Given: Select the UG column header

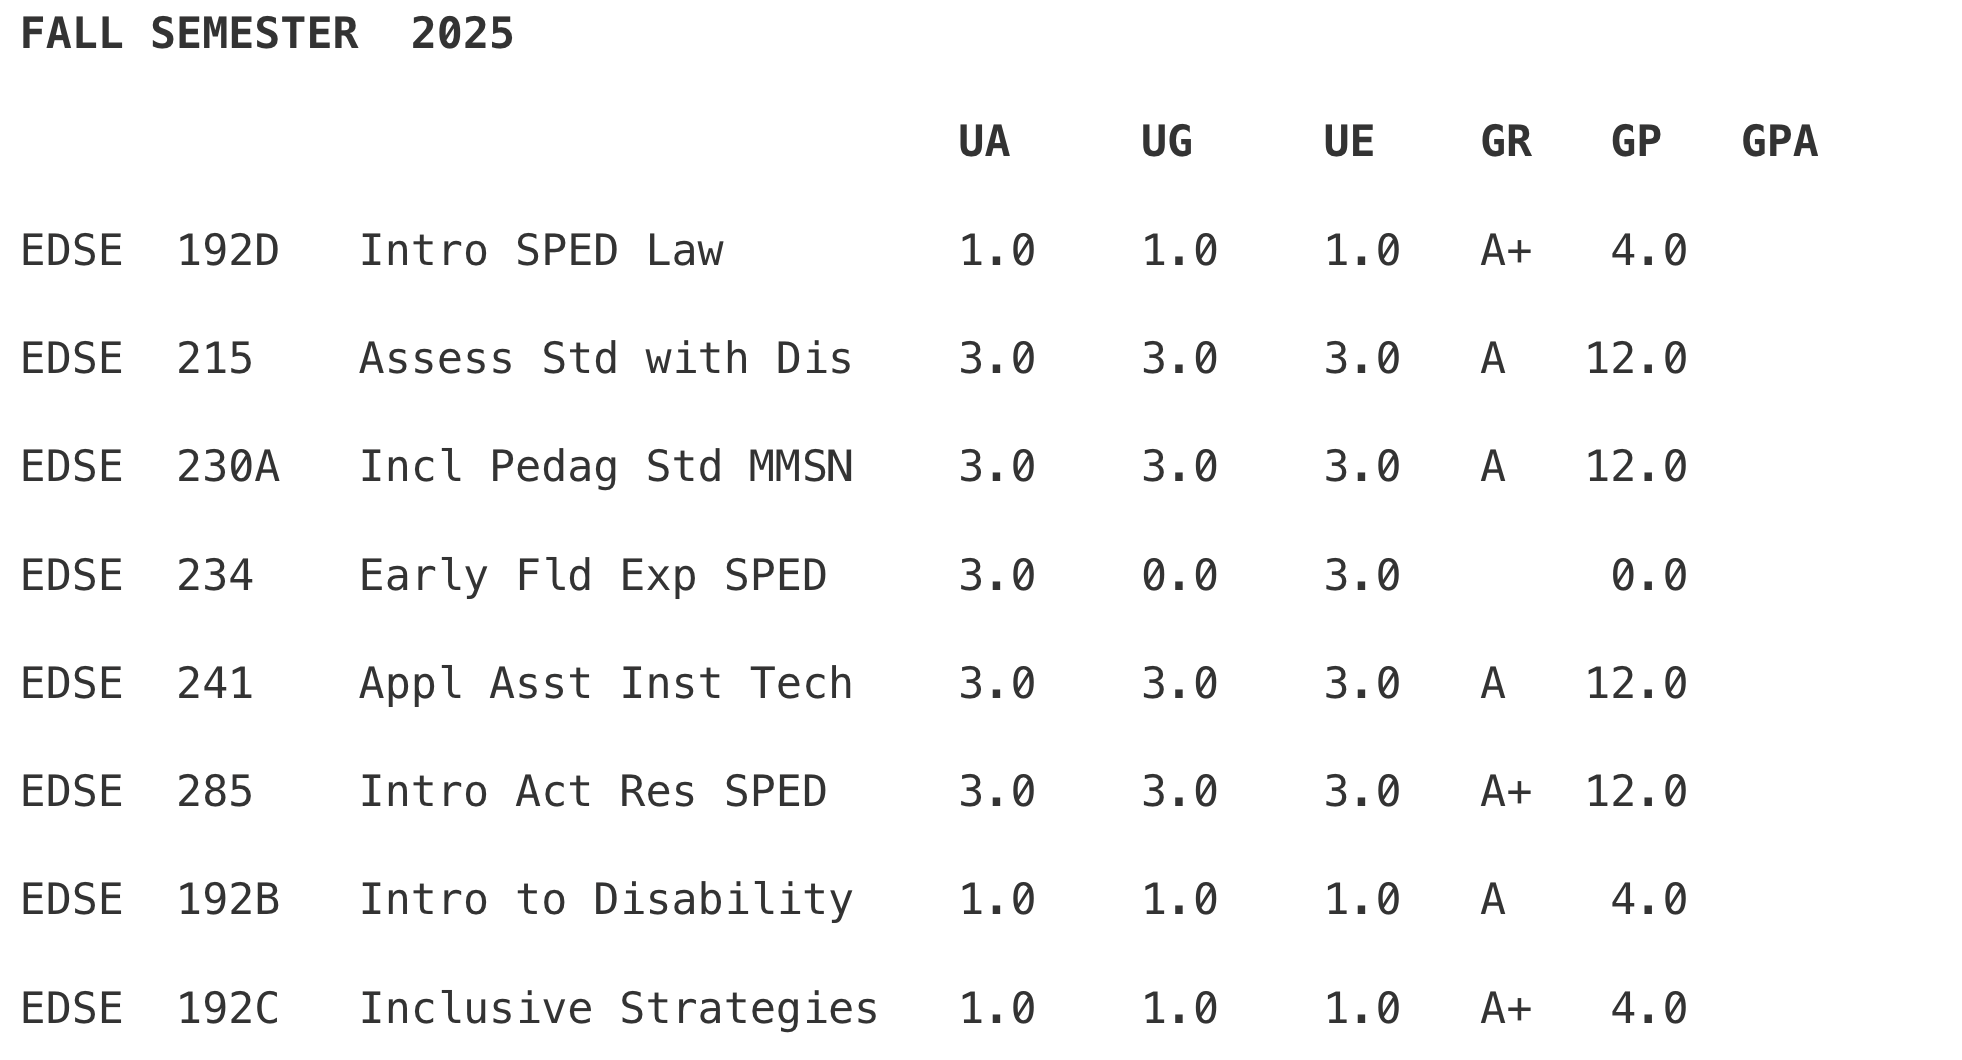Looking at the screenshot, I should pos(1166,142).
